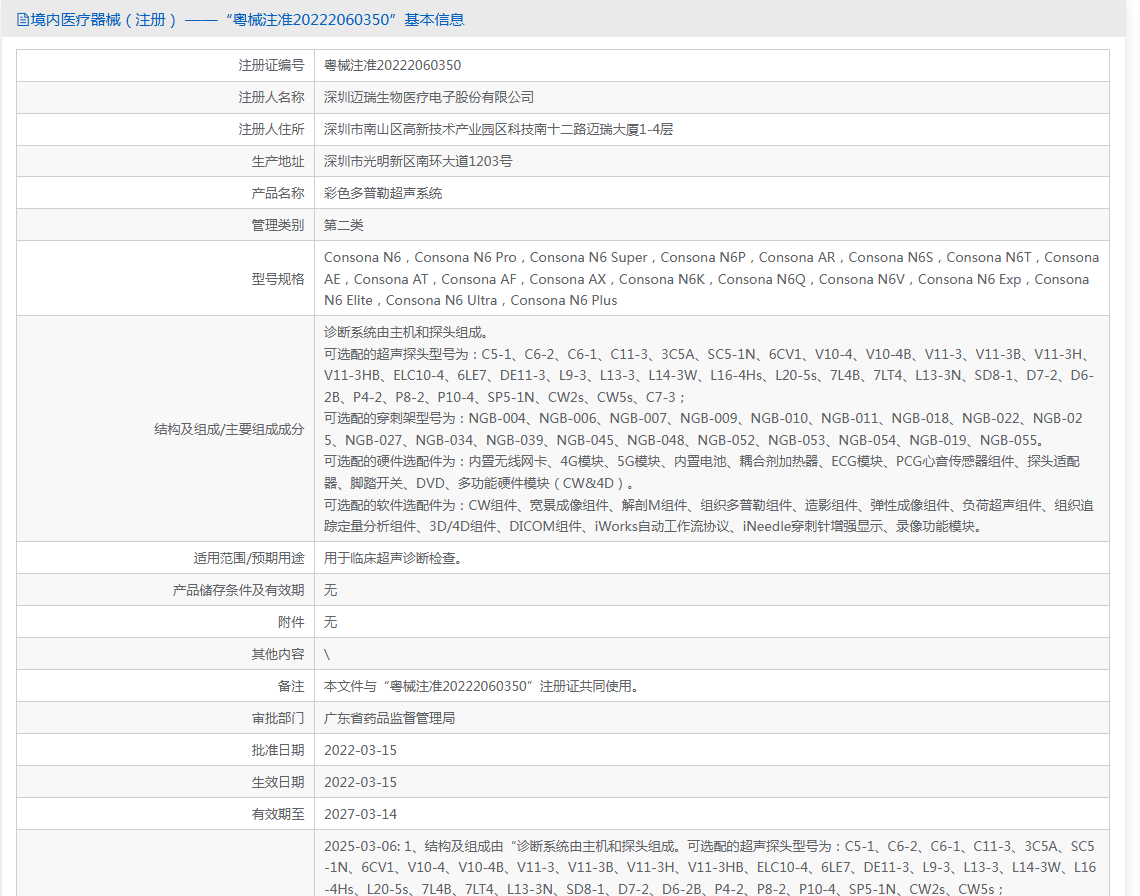Click the 结构及组成/主要组成成分 label
Image resolution: width=1140 pixels, height=896 pixels.
(x=229, y=429)
